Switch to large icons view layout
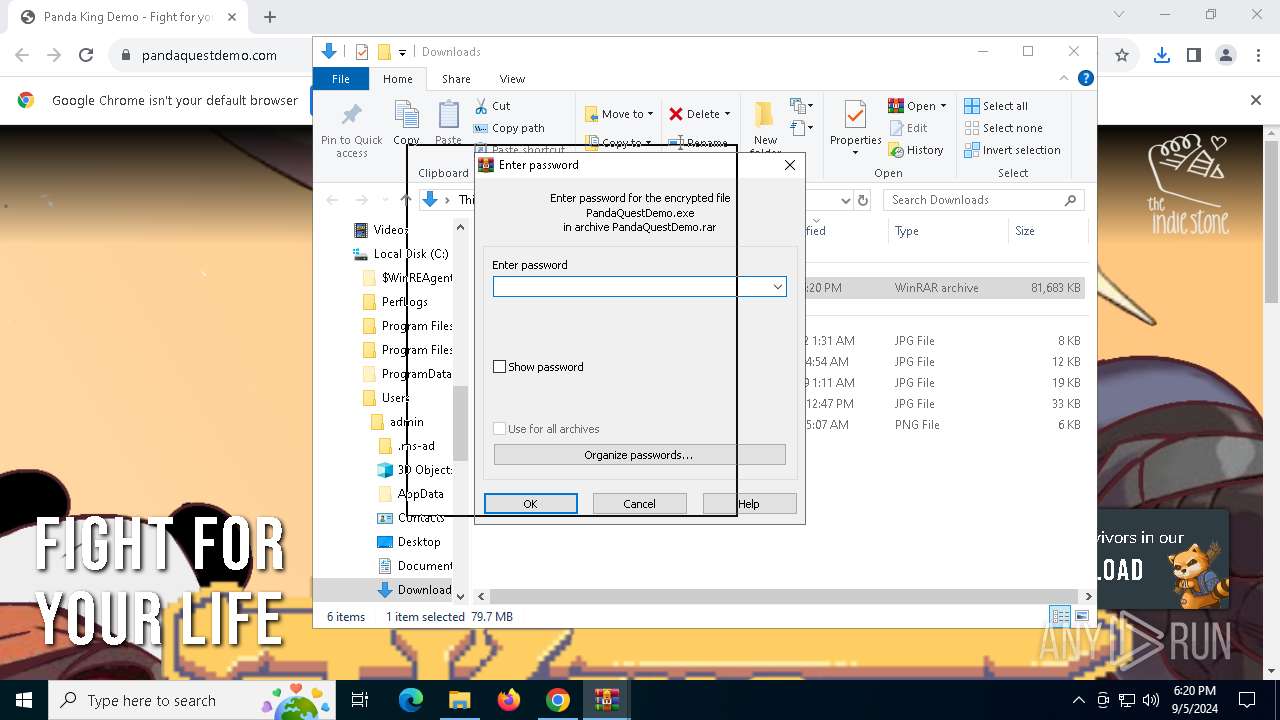 (1081, 616)
